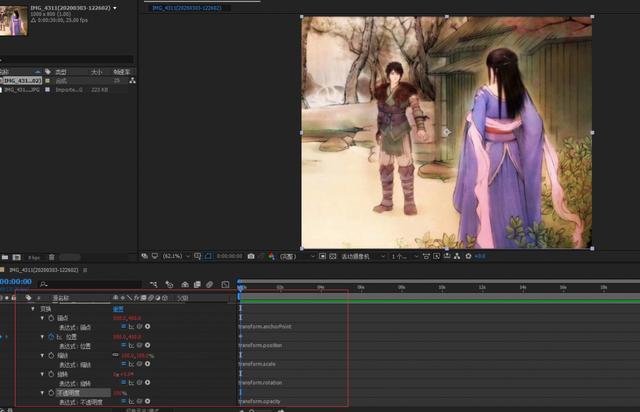This screenshot has height=412, width=640.
Task: Click the current time indicator in timeline
Action: 240,287
